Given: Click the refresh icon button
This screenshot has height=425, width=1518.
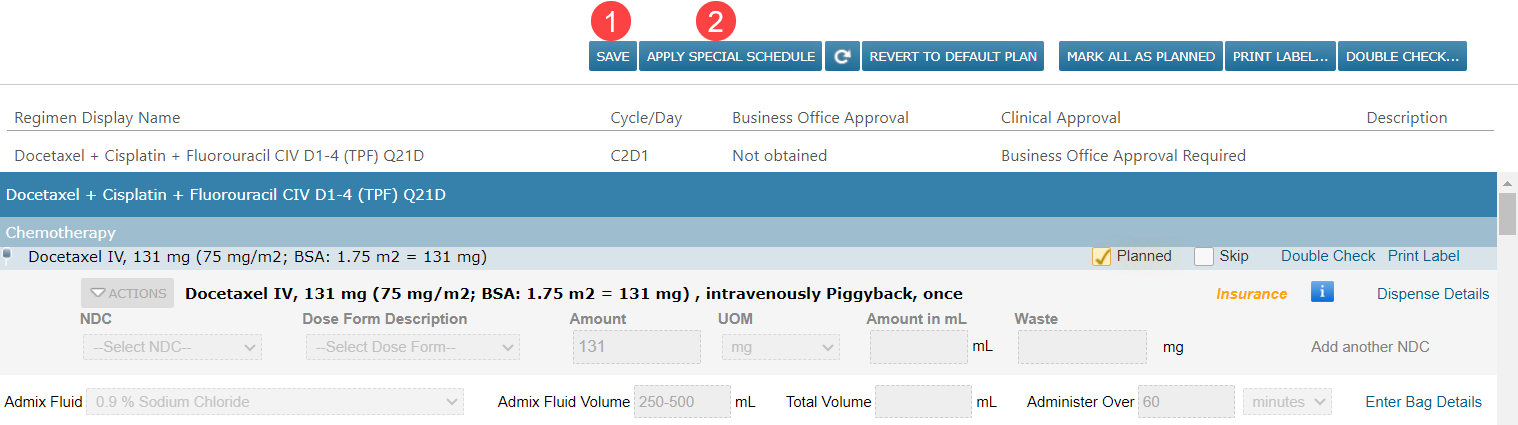Looking at the screenshot, I should [842, 56].
